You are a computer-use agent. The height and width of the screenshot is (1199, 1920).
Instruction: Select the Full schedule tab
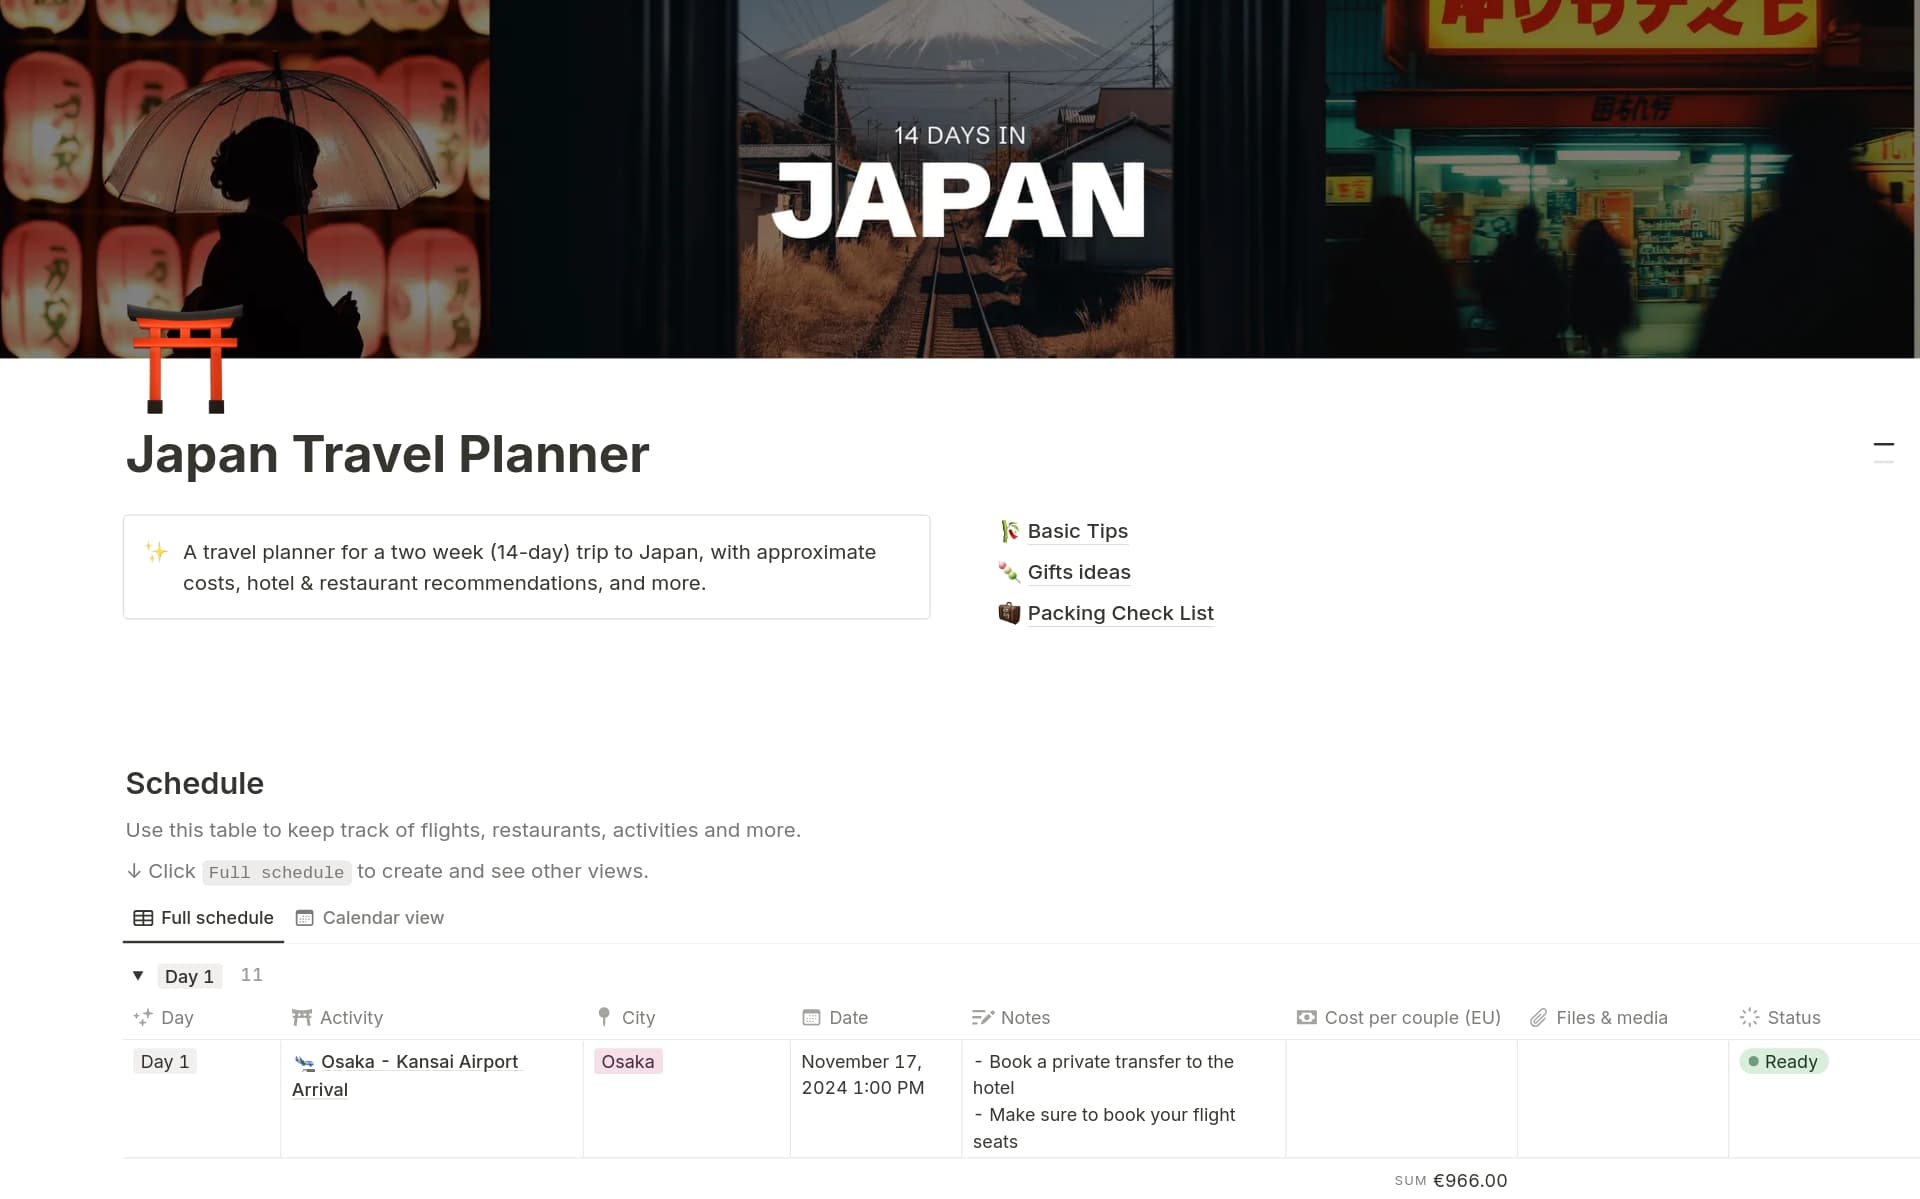click(216, 918)
